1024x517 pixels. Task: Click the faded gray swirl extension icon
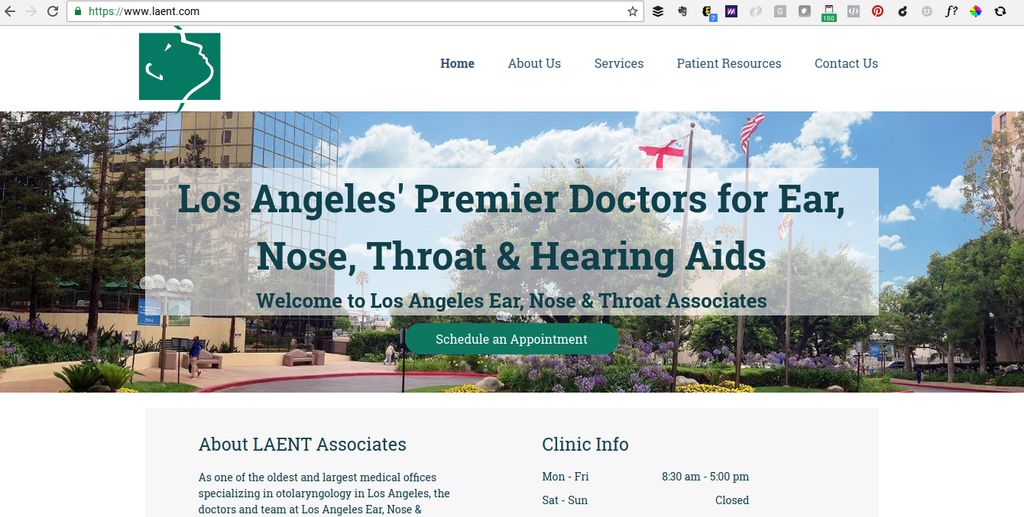pyautogui.click(x=756, y=11)
